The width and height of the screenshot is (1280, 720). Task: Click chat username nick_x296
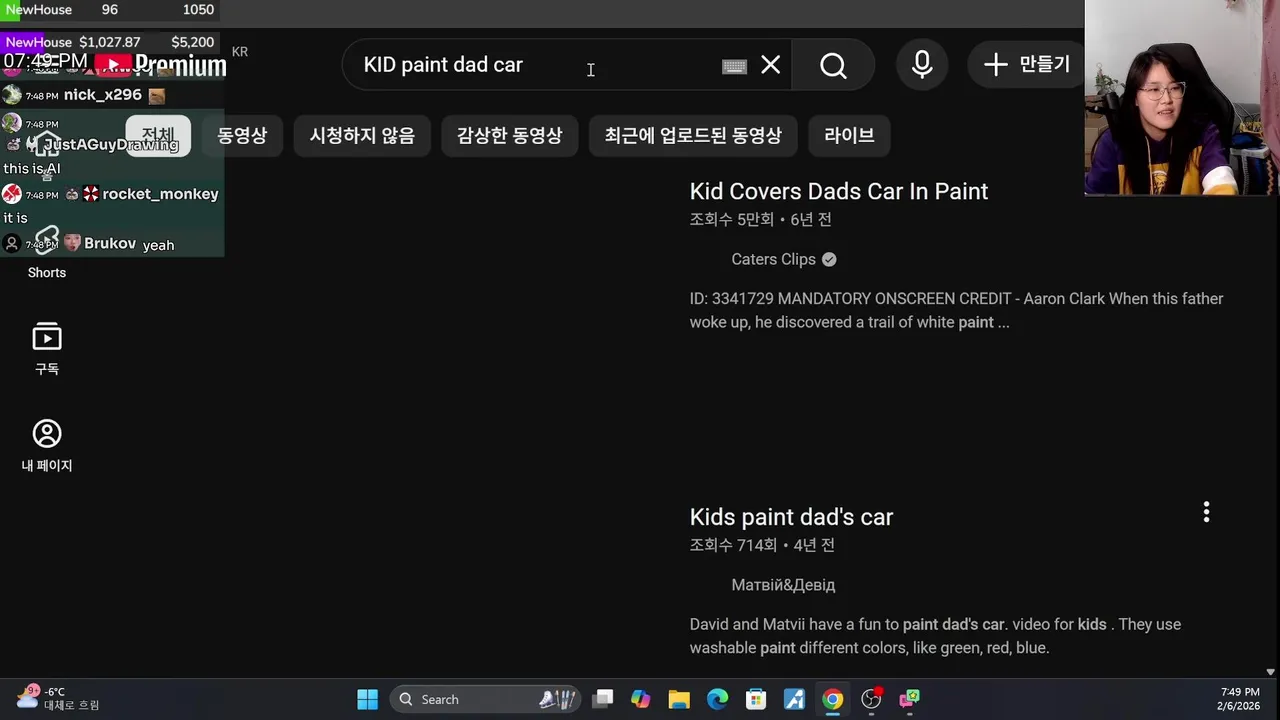102,95
